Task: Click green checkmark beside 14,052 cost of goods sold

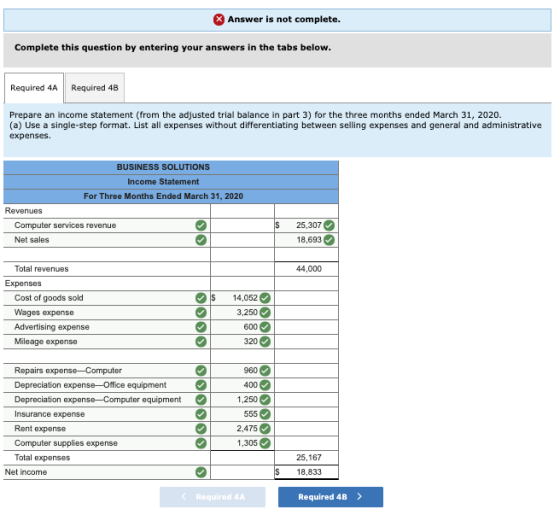Action: 265,298
